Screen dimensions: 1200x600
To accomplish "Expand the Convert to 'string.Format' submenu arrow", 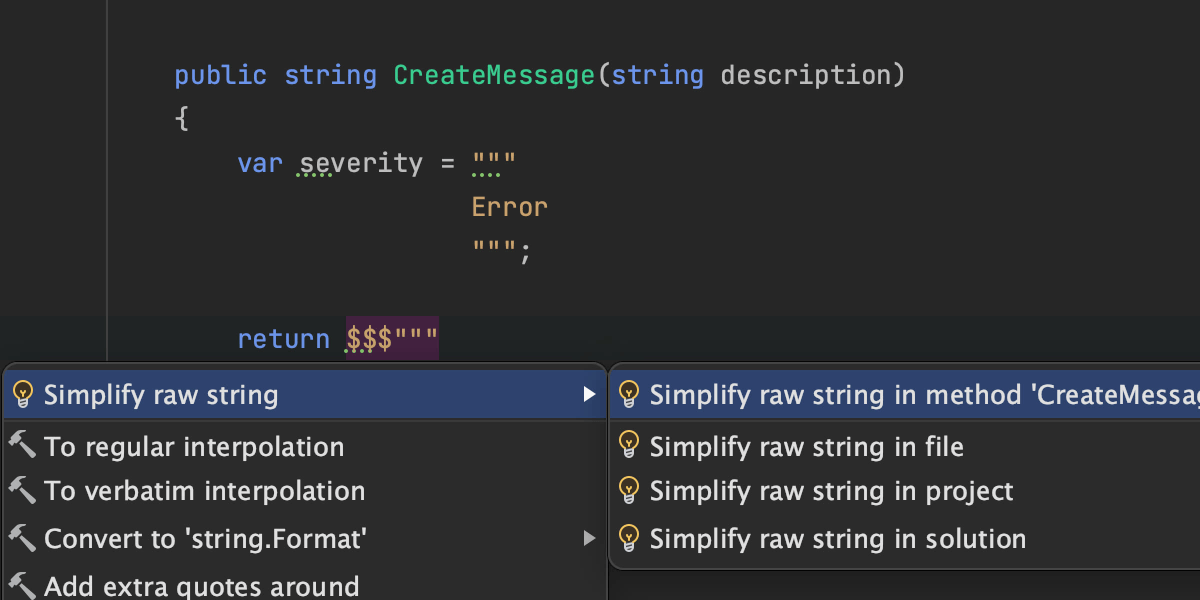I will 590,540.
